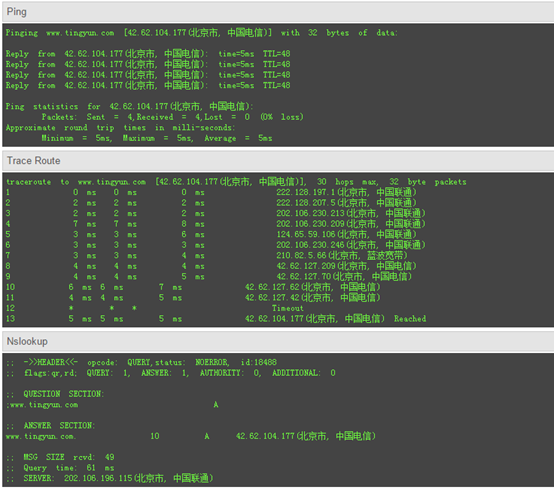This screenshot has width=554, height=490.
Task: Click the Timeout text on hop 12
Action: [x=288, y=308]
